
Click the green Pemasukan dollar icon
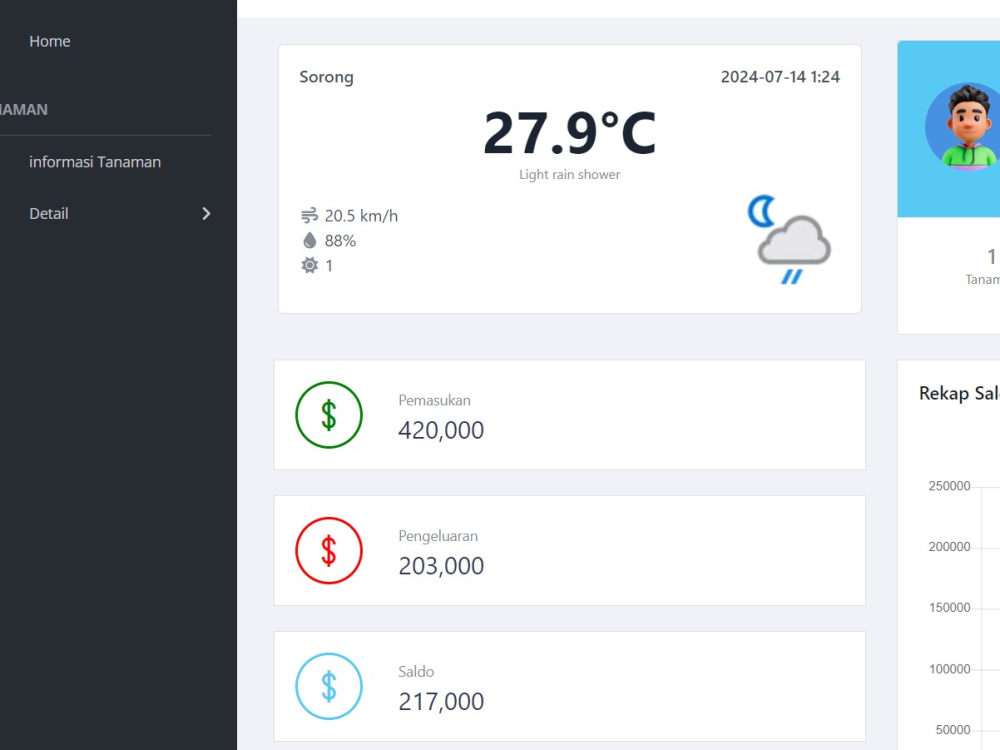[x=329, y=415]
